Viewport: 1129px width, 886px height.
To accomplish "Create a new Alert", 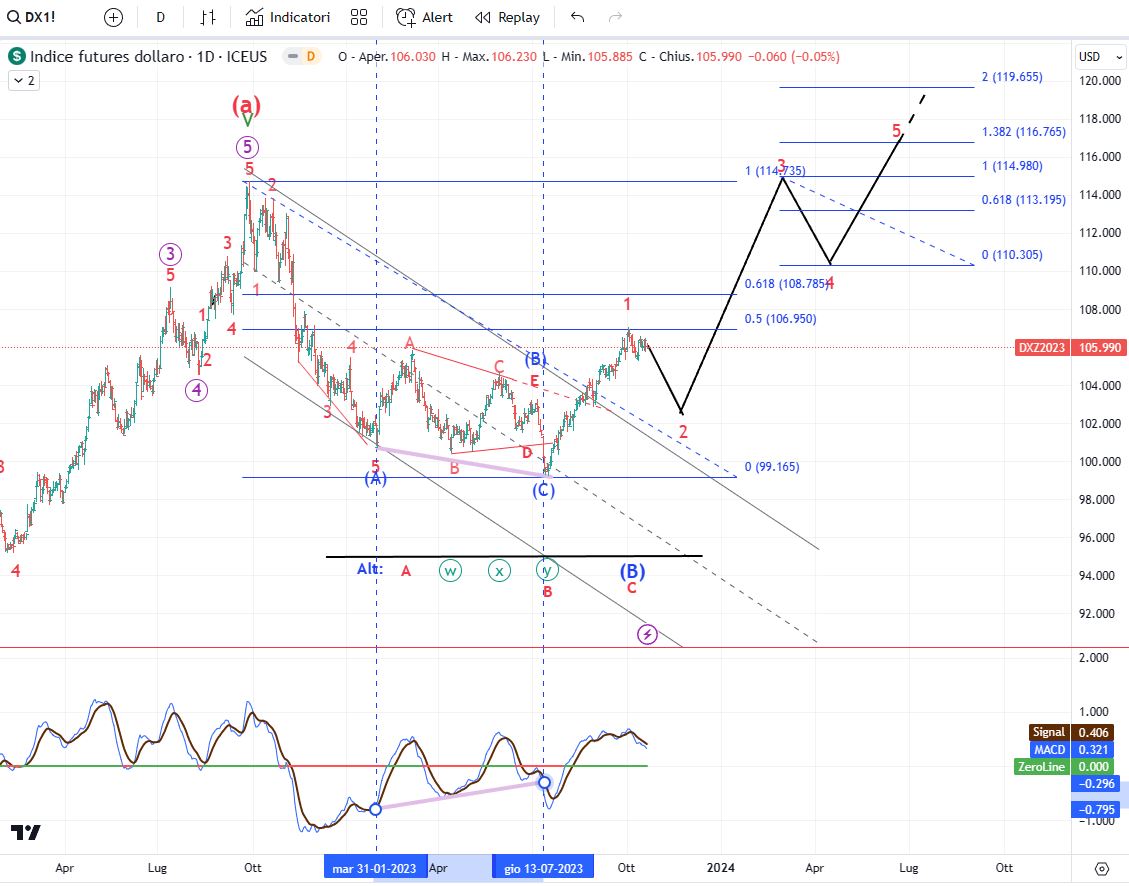I will [x=424, y=17].
